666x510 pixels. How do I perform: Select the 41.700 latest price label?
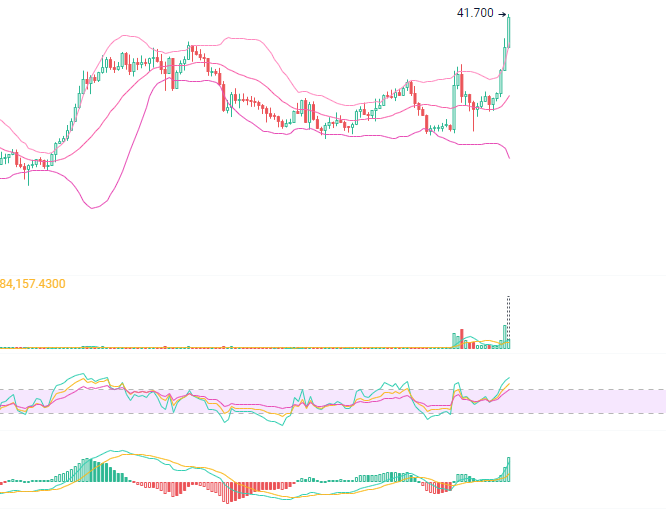[x=474, y=13]
